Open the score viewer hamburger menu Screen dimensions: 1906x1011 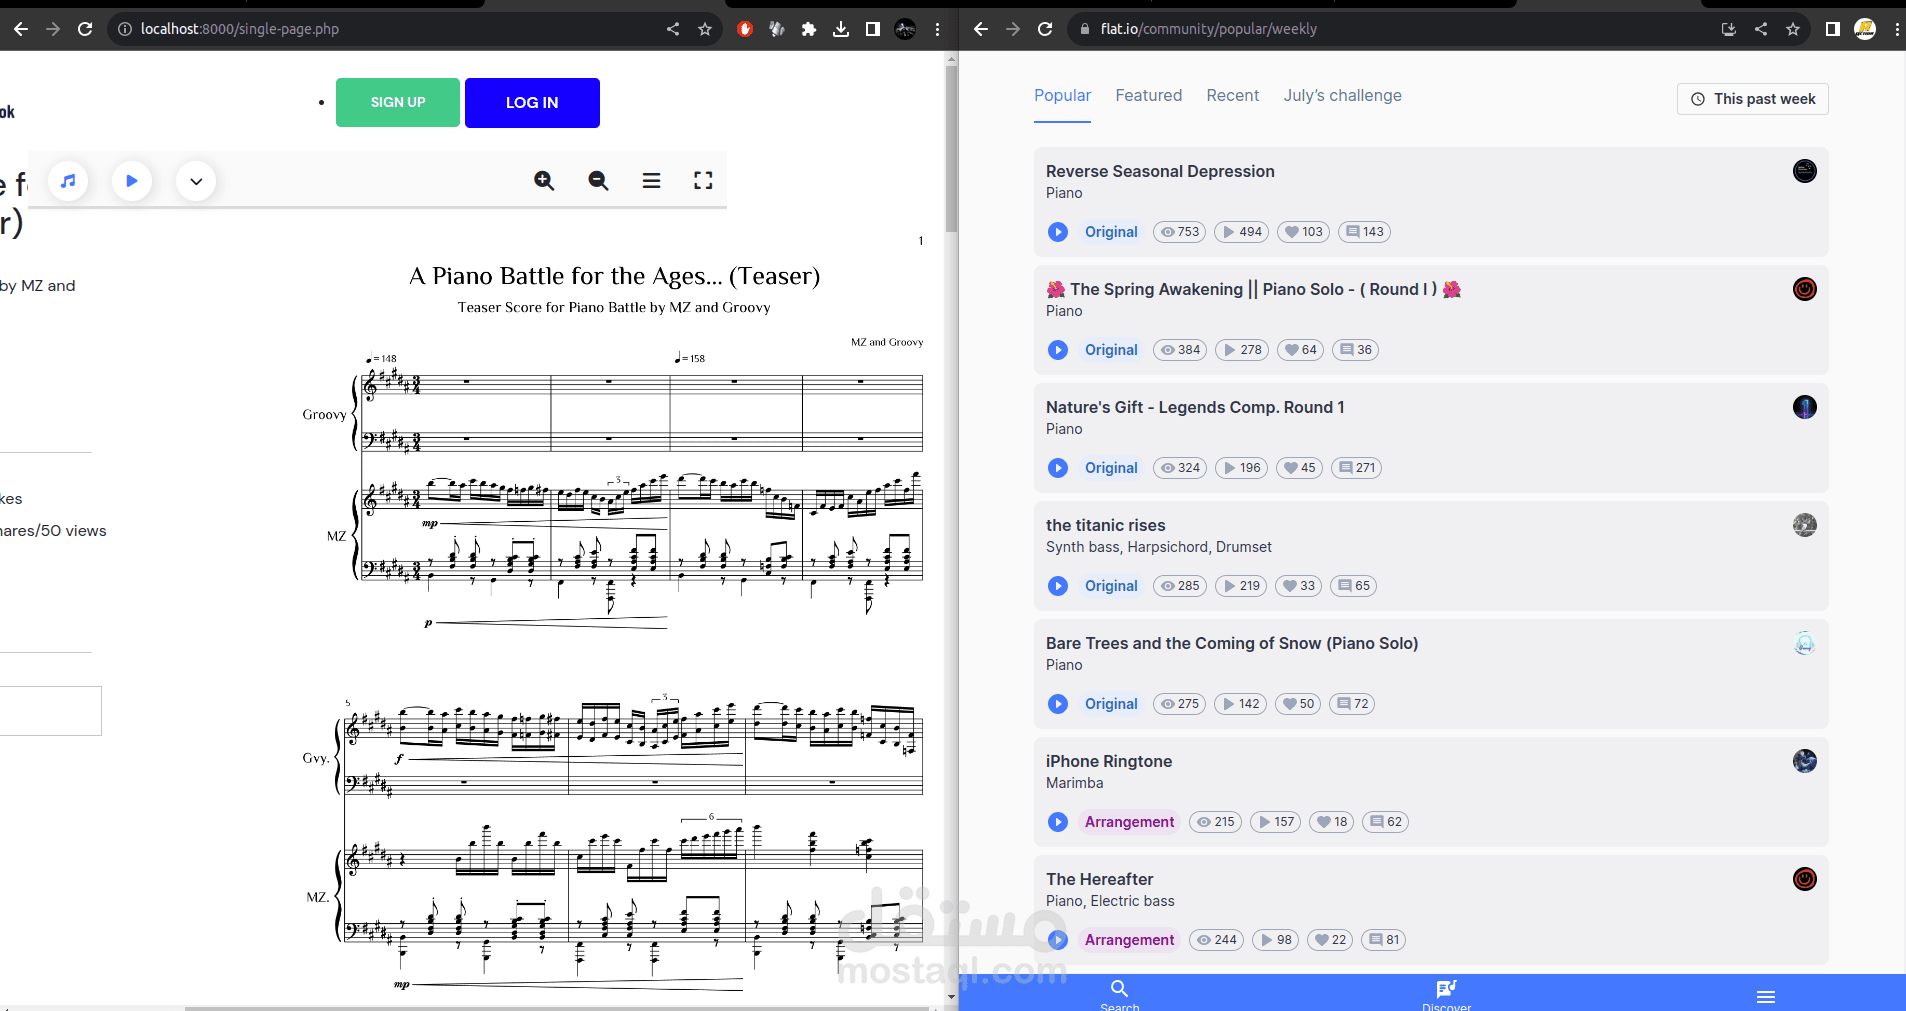coord(650,180)
